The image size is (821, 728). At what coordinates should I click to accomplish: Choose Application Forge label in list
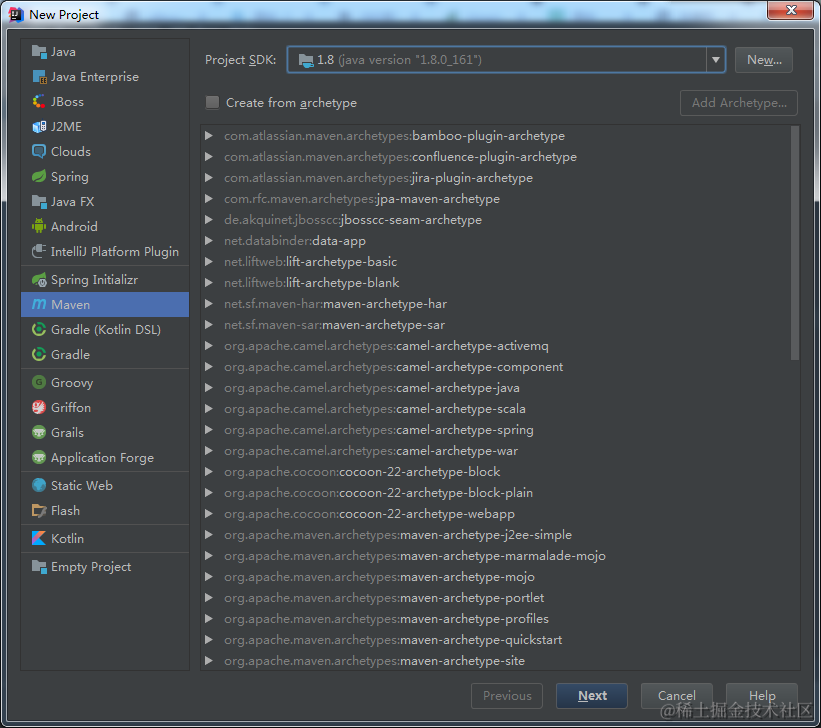click(x=102, y=458)
